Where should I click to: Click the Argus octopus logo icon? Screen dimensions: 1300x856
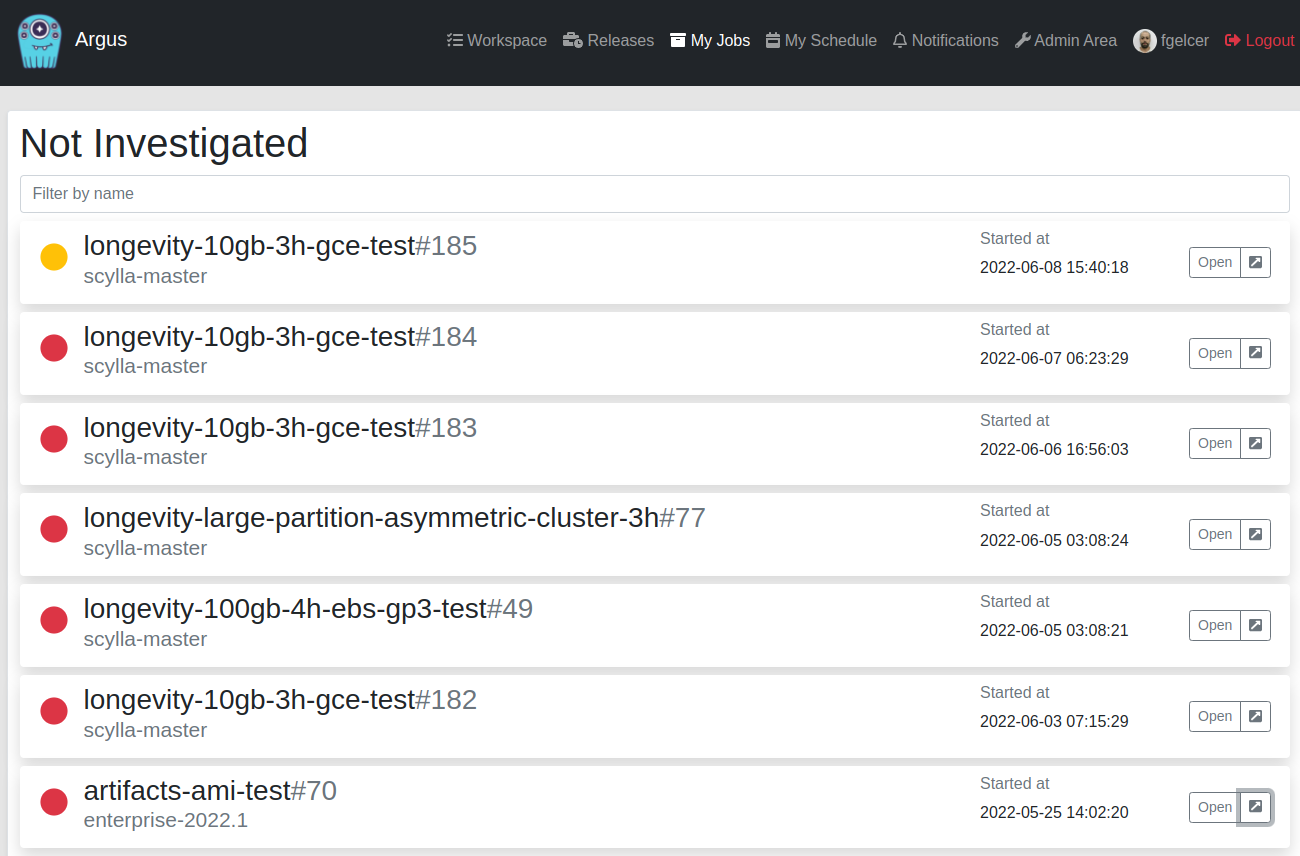pos(40,41)
